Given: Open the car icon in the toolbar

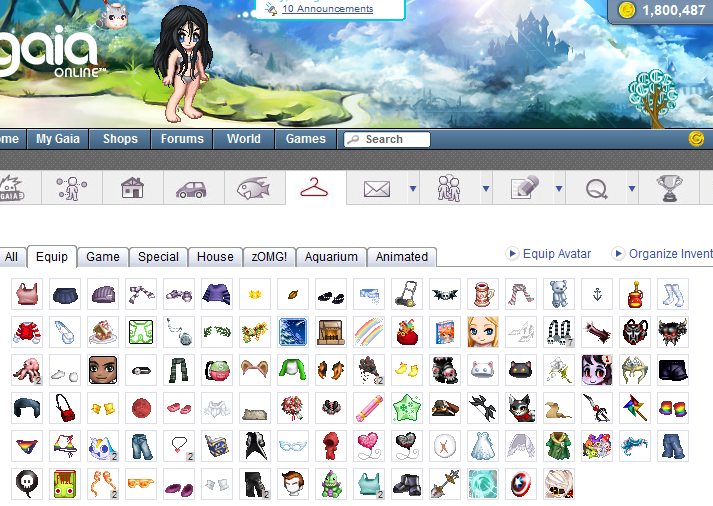Looking at the screenshot, I should (191, 189).
